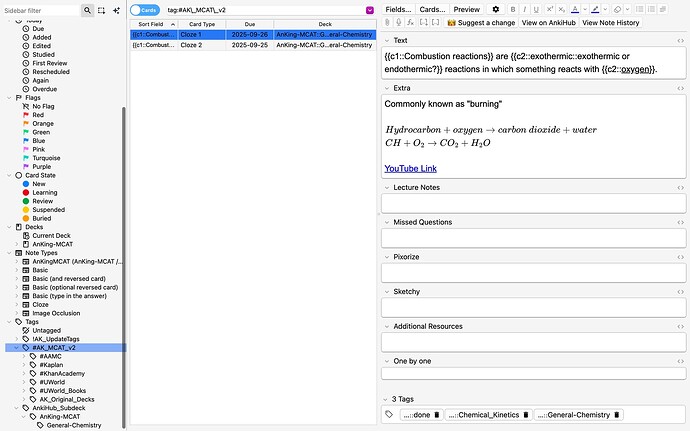
Task: Apply bold formatting in editor toolbar
Action: [511, 9]
